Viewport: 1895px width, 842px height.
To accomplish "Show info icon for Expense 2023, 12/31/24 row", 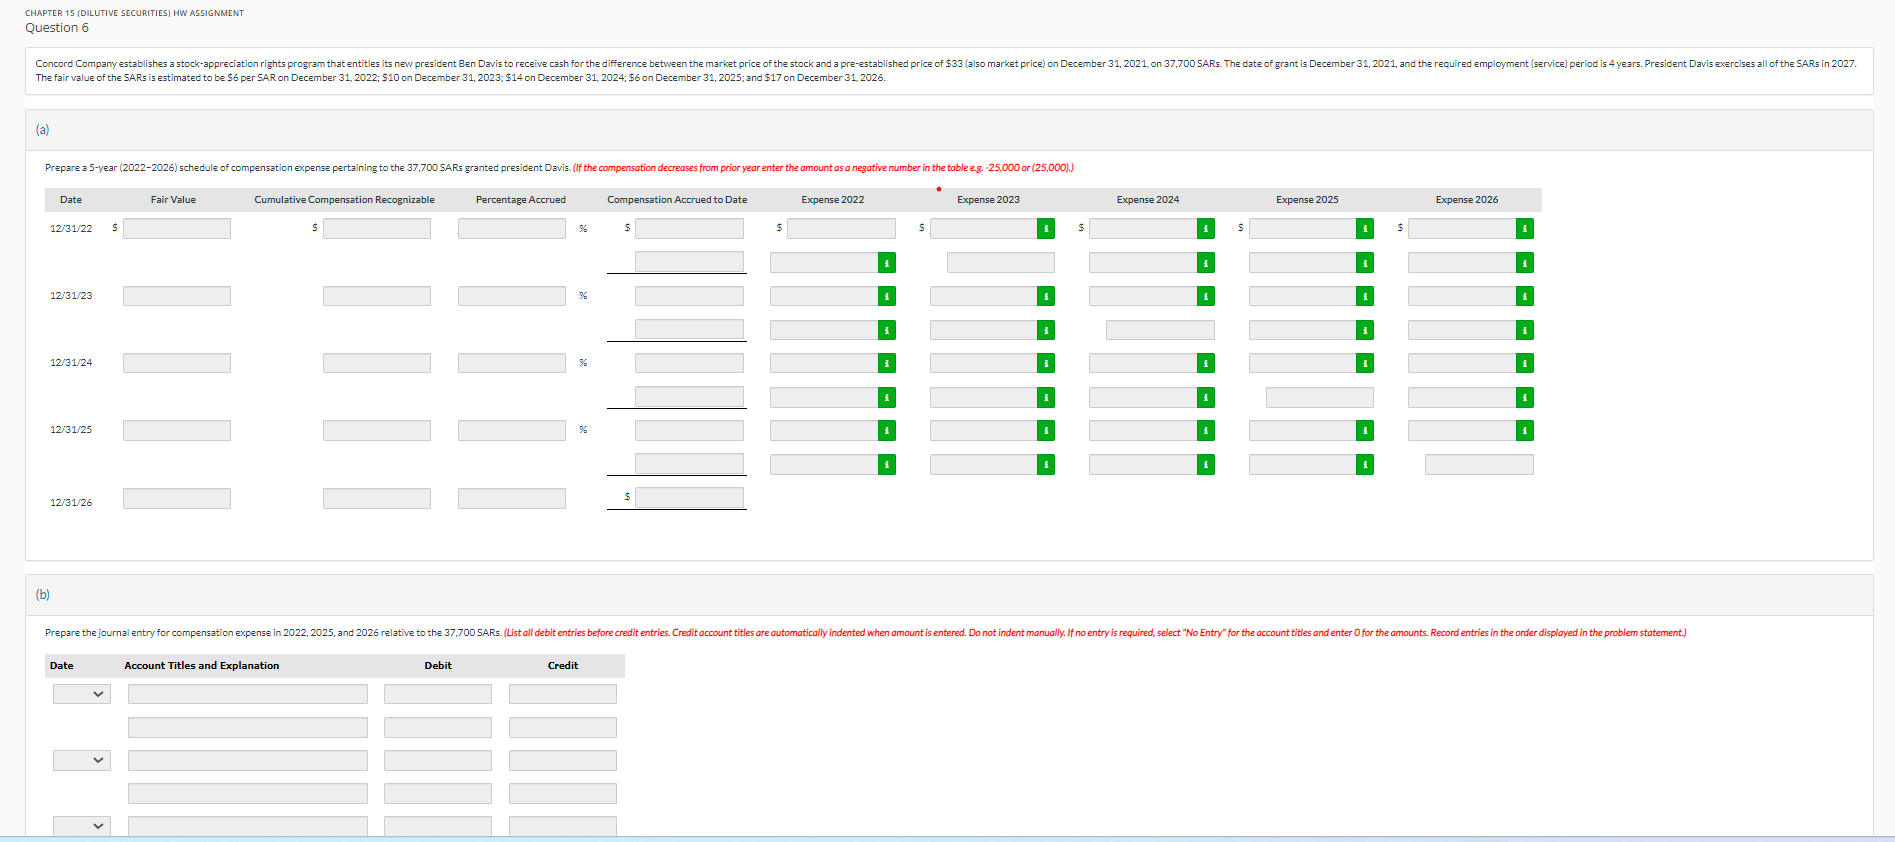I will click(1046, 363).
